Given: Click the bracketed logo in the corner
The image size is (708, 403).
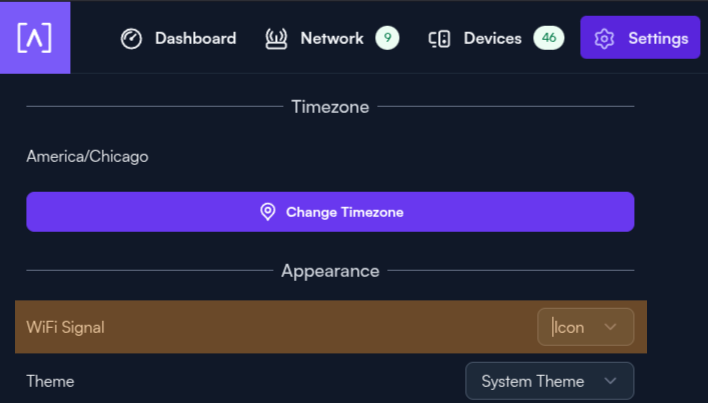Looking at the screenshot, I should click(35, 38).
